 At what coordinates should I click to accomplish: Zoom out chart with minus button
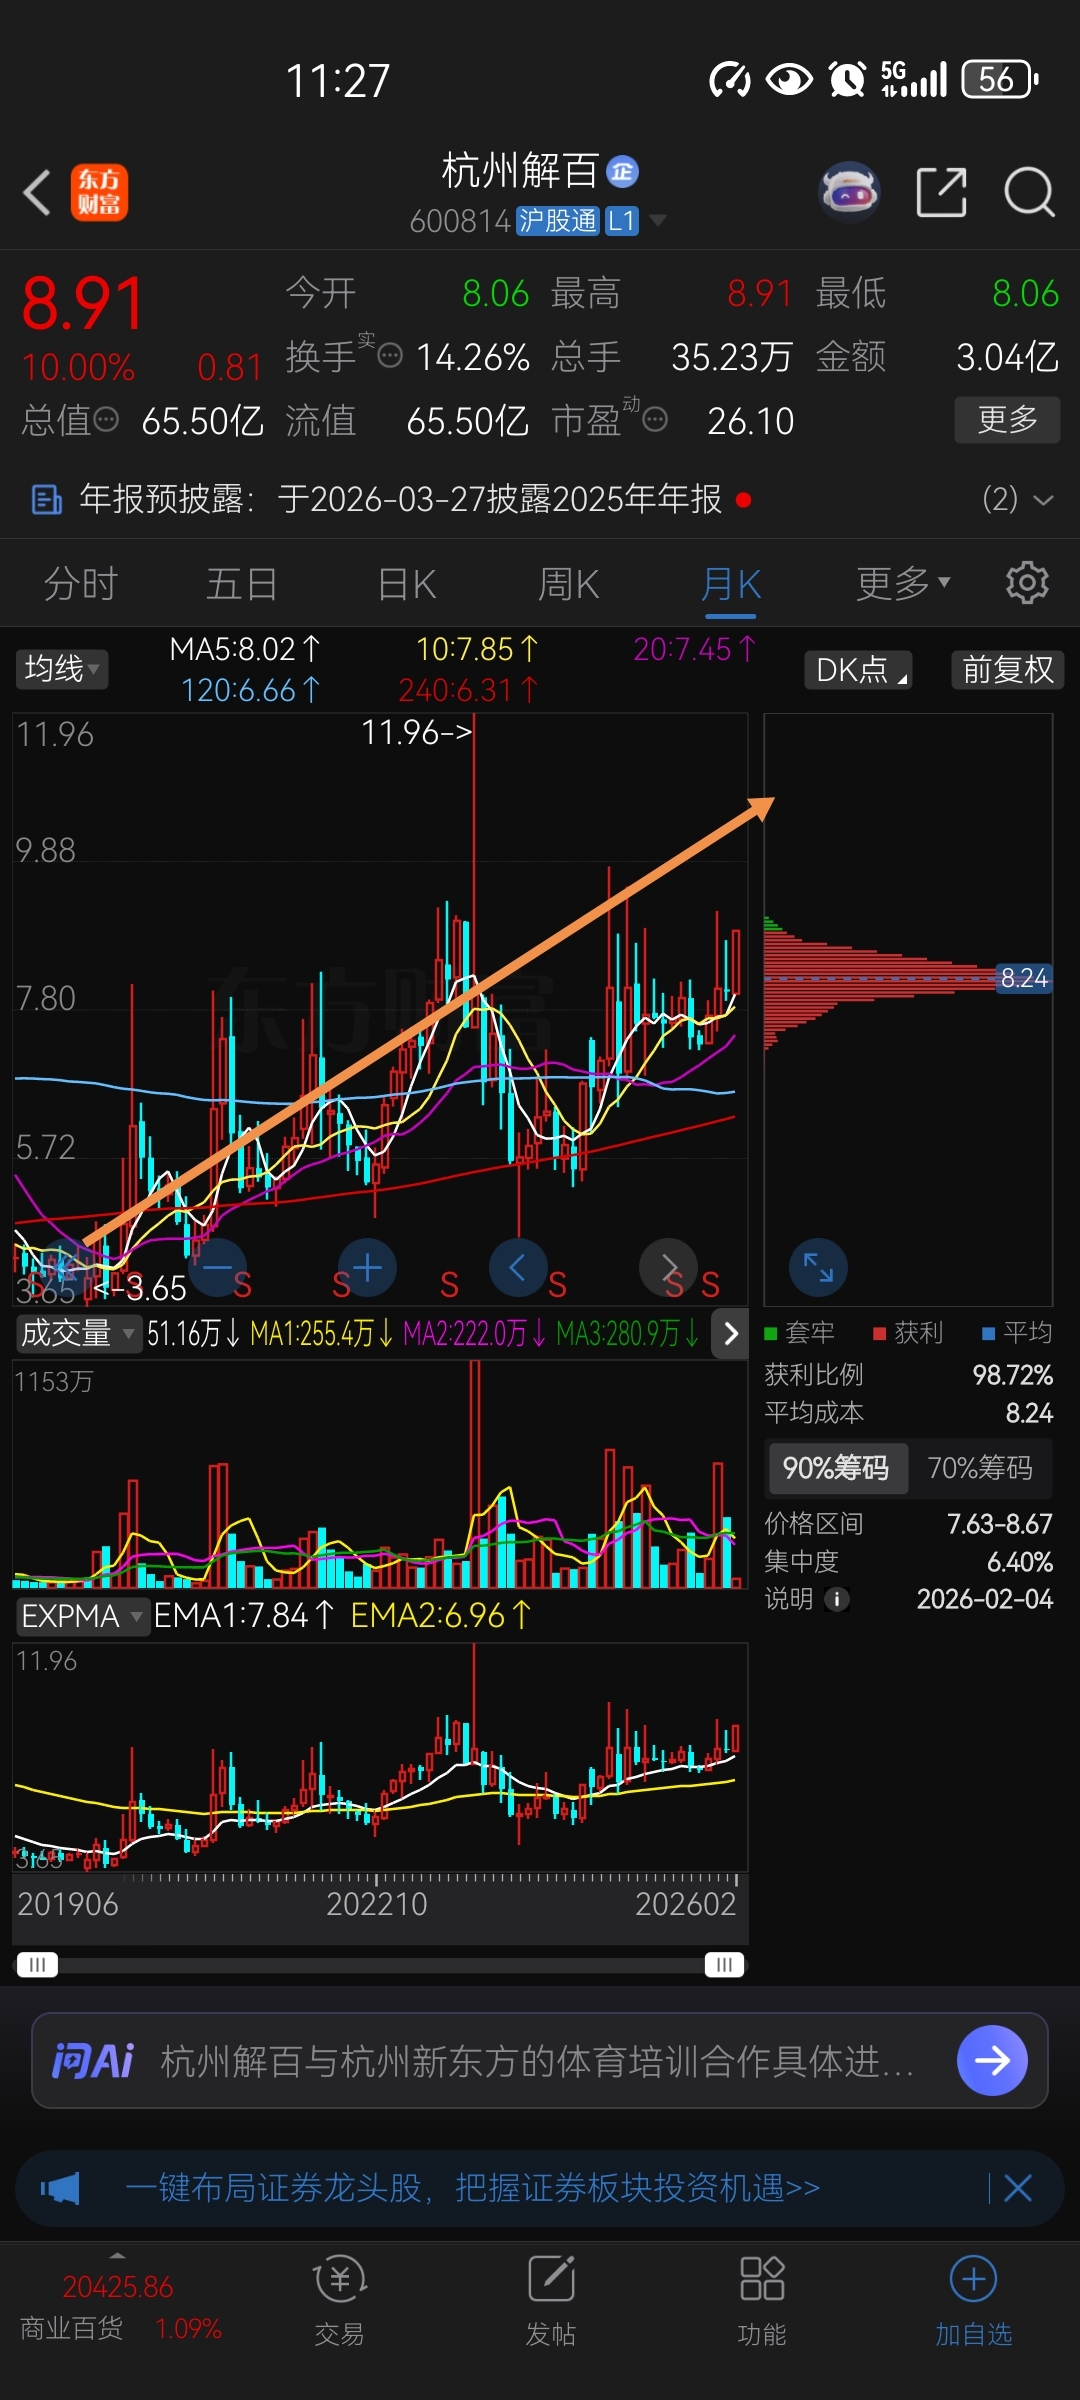point(217,1268)
